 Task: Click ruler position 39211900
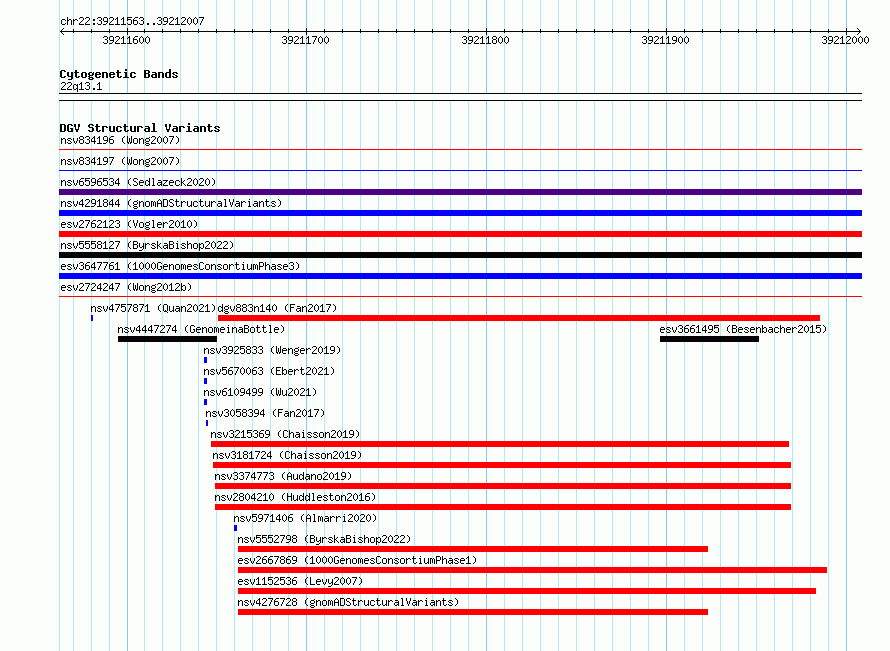click(665, 40)
